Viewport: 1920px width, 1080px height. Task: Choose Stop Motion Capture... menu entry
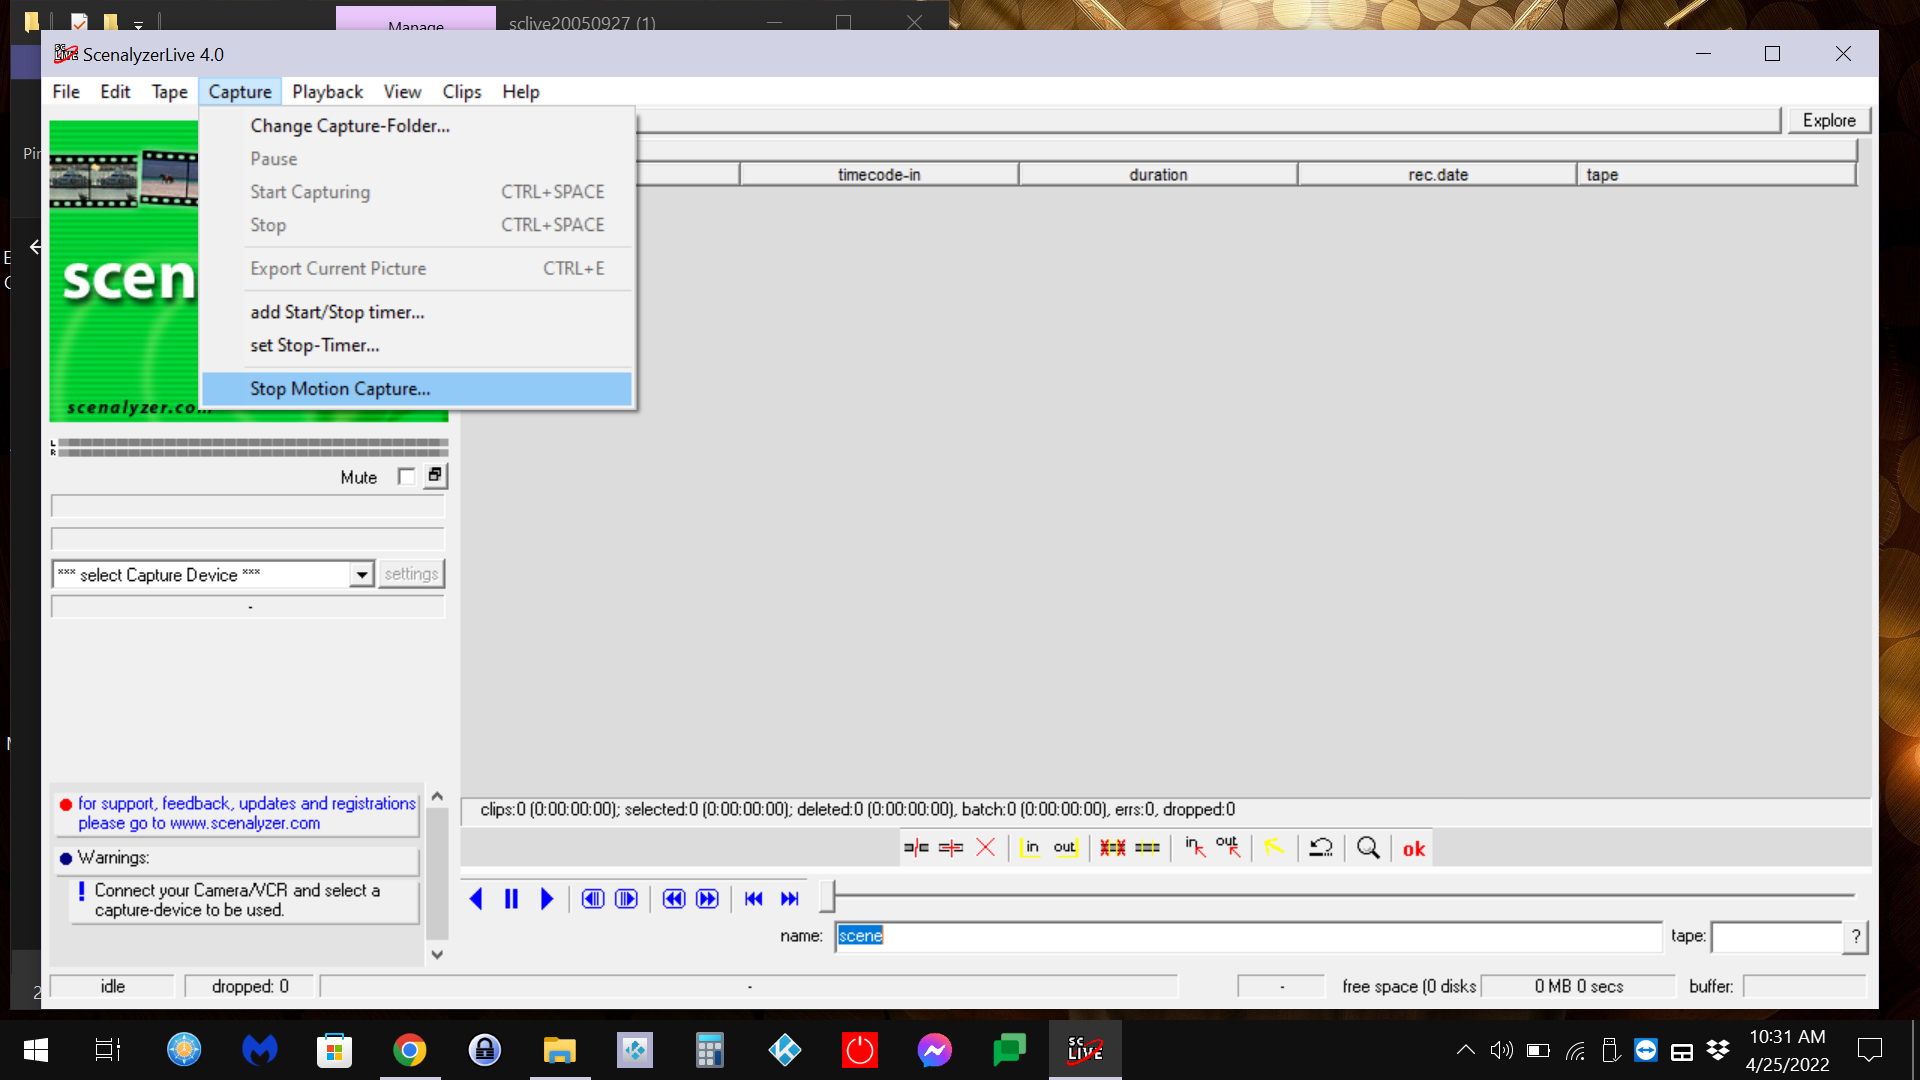417,389
